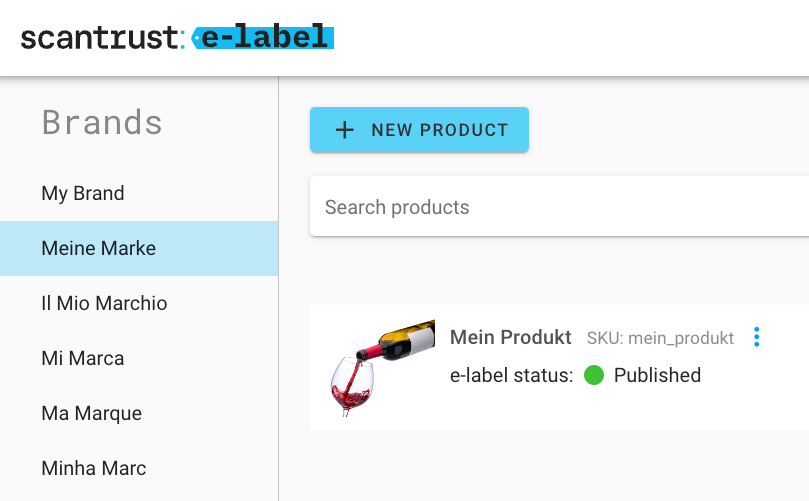Click the e-label status label
Image resolution: width=809 pixels, height=501 pixels.
tap(511, 376)
